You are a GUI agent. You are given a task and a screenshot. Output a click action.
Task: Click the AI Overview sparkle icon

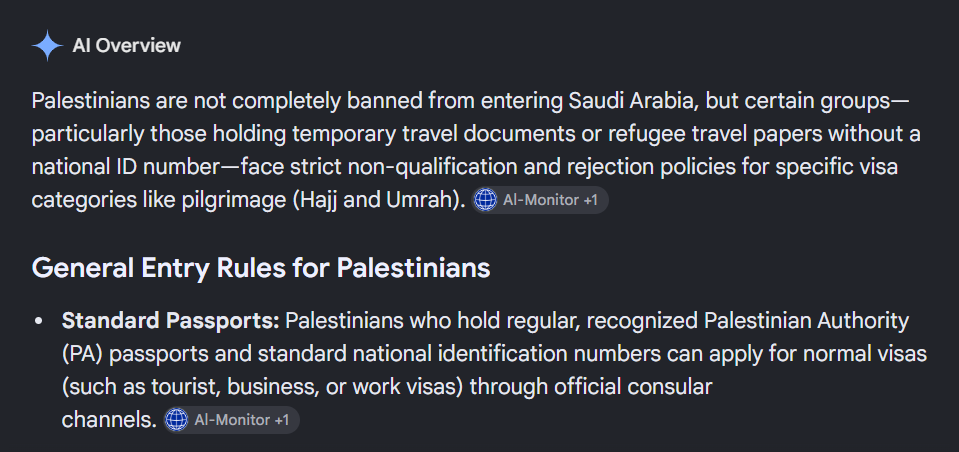coord(47,46)
